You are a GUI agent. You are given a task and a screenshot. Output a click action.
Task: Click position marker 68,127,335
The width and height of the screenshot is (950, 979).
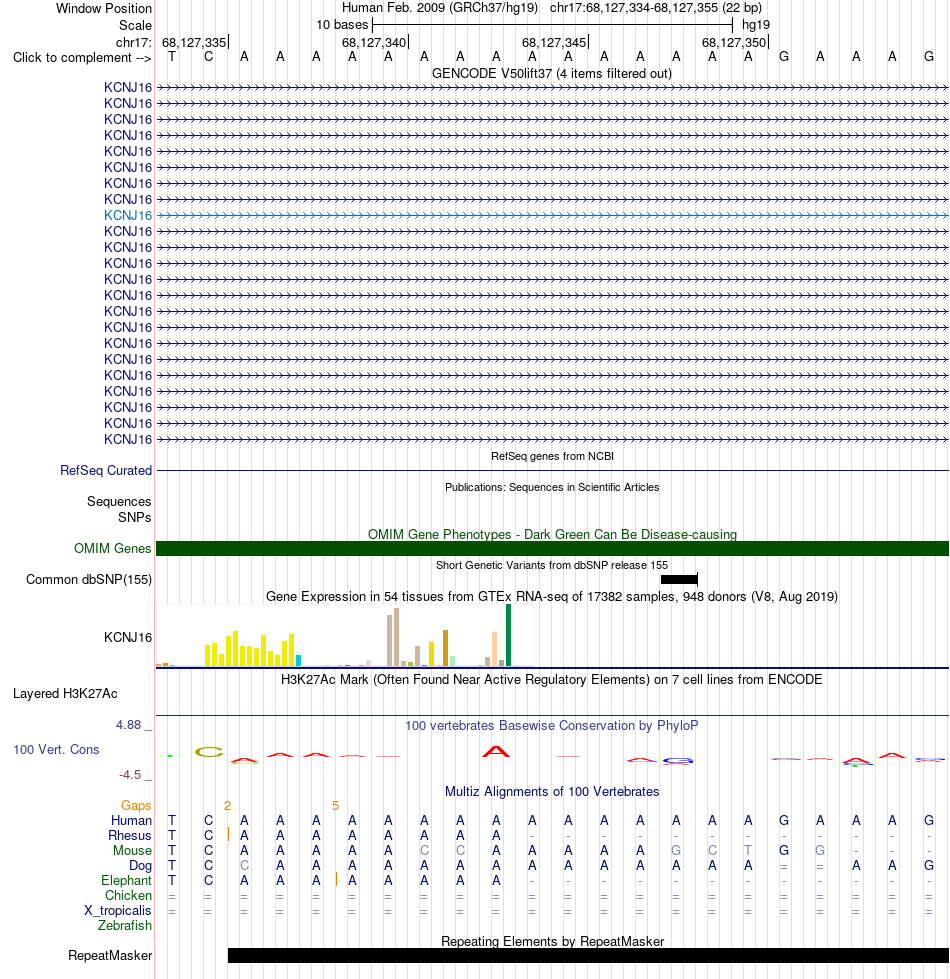(x=194, y=42)
